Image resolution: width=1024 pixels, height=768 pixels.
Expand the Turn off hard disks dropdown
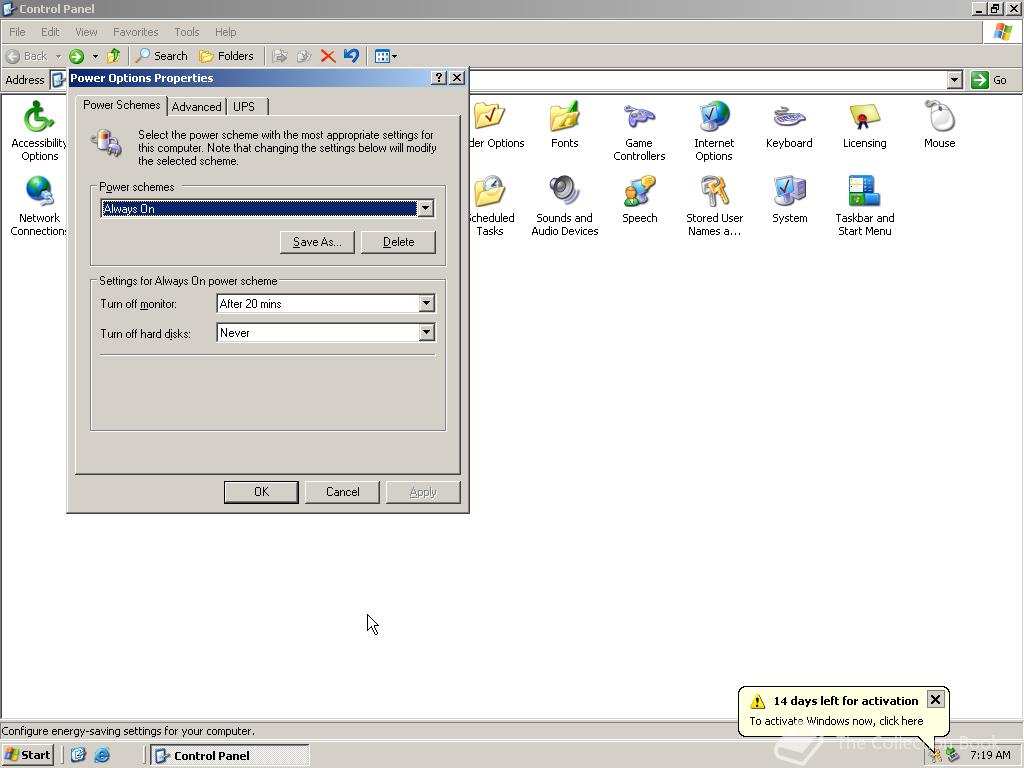(426, 332)
